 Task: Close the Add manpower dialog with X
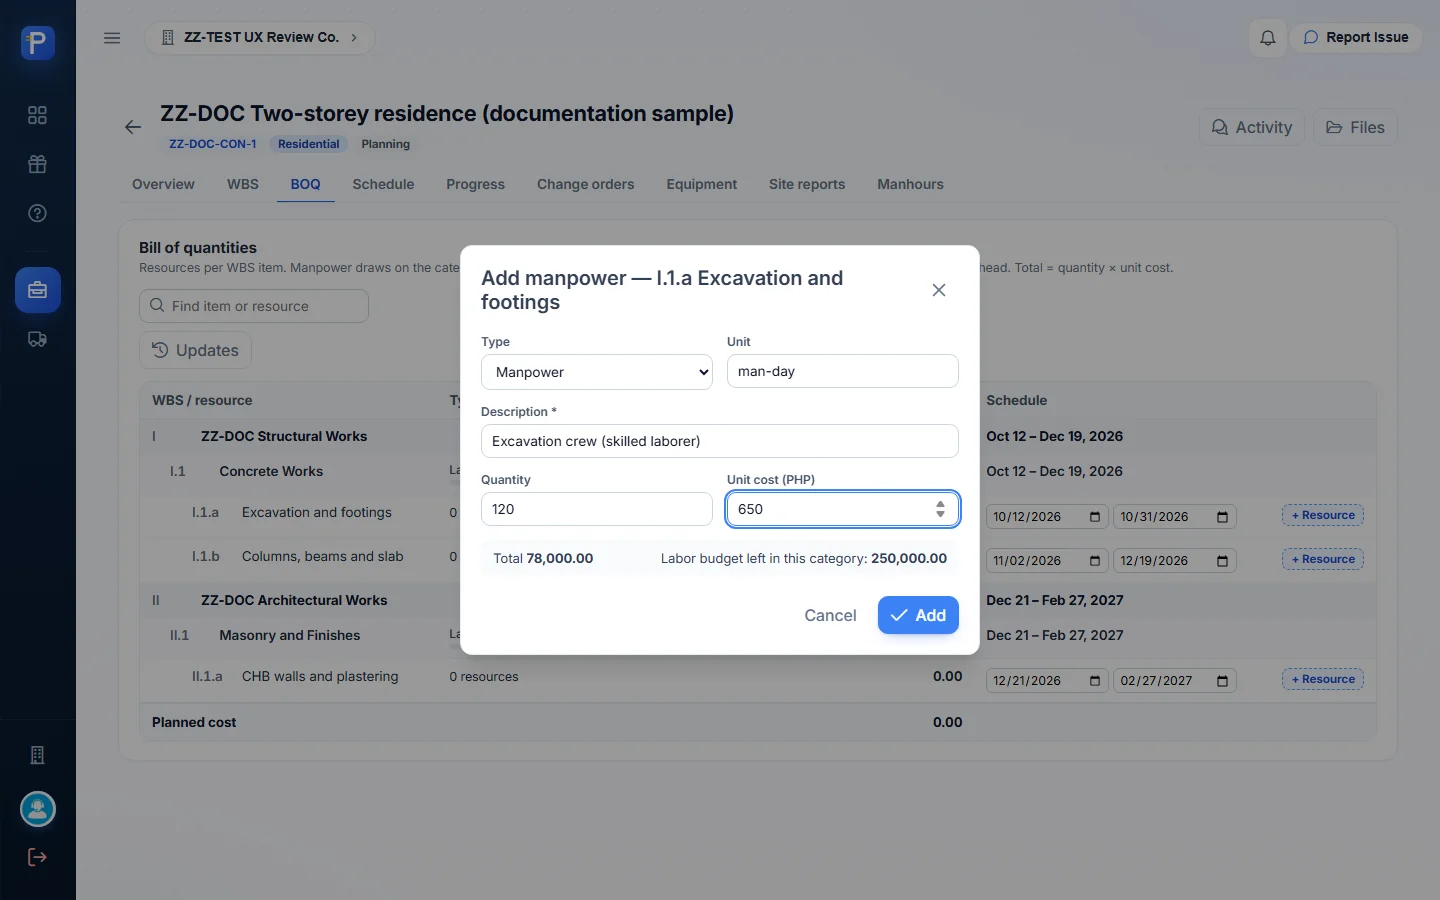click(939, 290)
